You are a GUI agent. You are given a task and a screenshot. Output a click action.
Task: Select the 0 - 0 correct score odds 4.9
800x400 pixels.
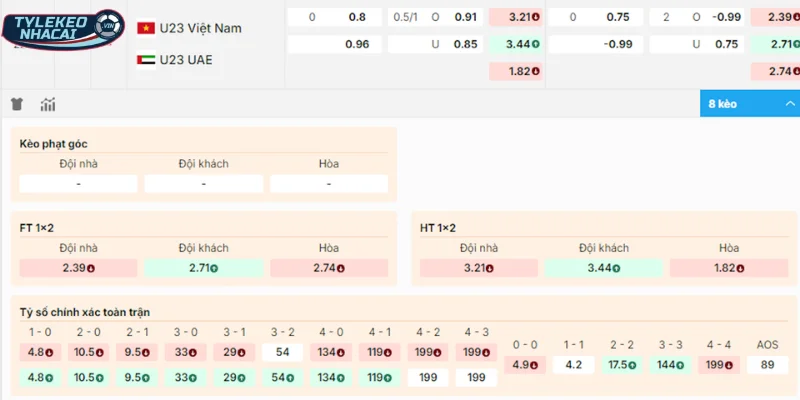[525, 364]
